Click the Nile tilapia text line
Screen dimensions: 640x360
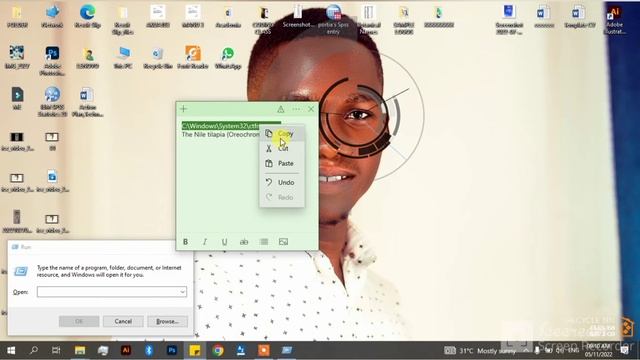click(x=221, y=134)
